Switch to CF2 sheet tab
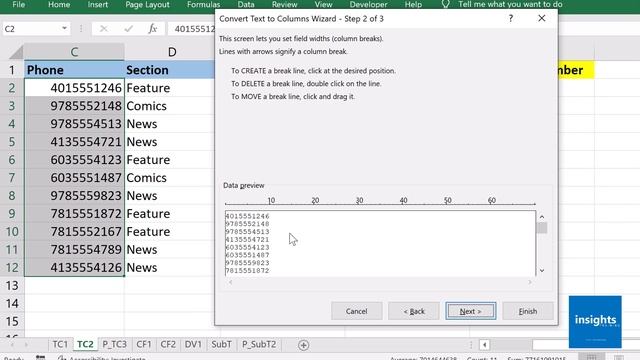This screenshot has width=640, height=360. coord(168,344)
